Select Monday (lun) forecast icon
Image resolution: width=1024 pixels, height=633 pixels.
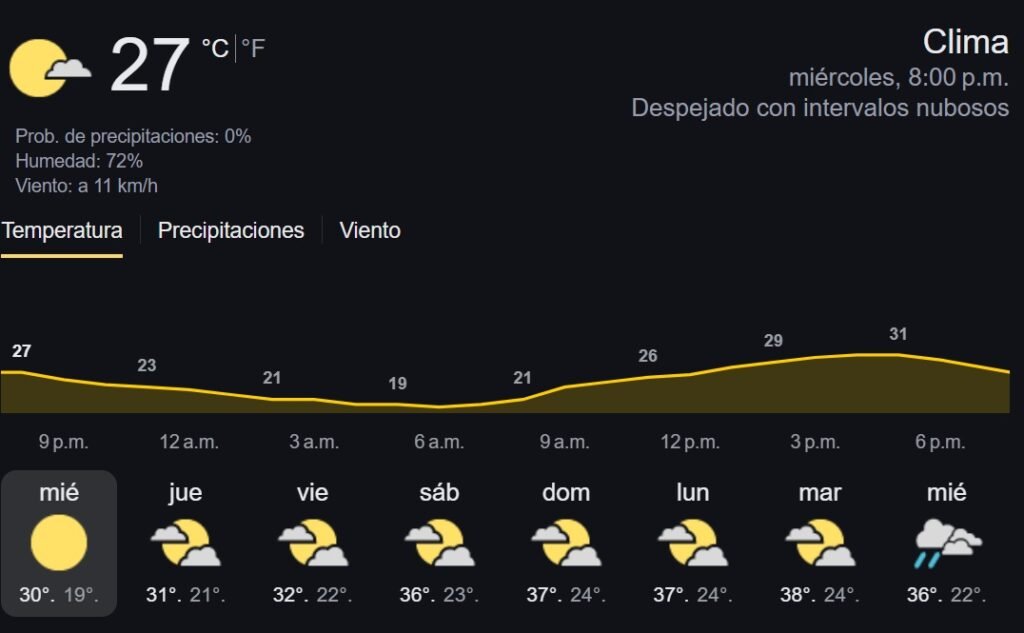click(693, 542)
